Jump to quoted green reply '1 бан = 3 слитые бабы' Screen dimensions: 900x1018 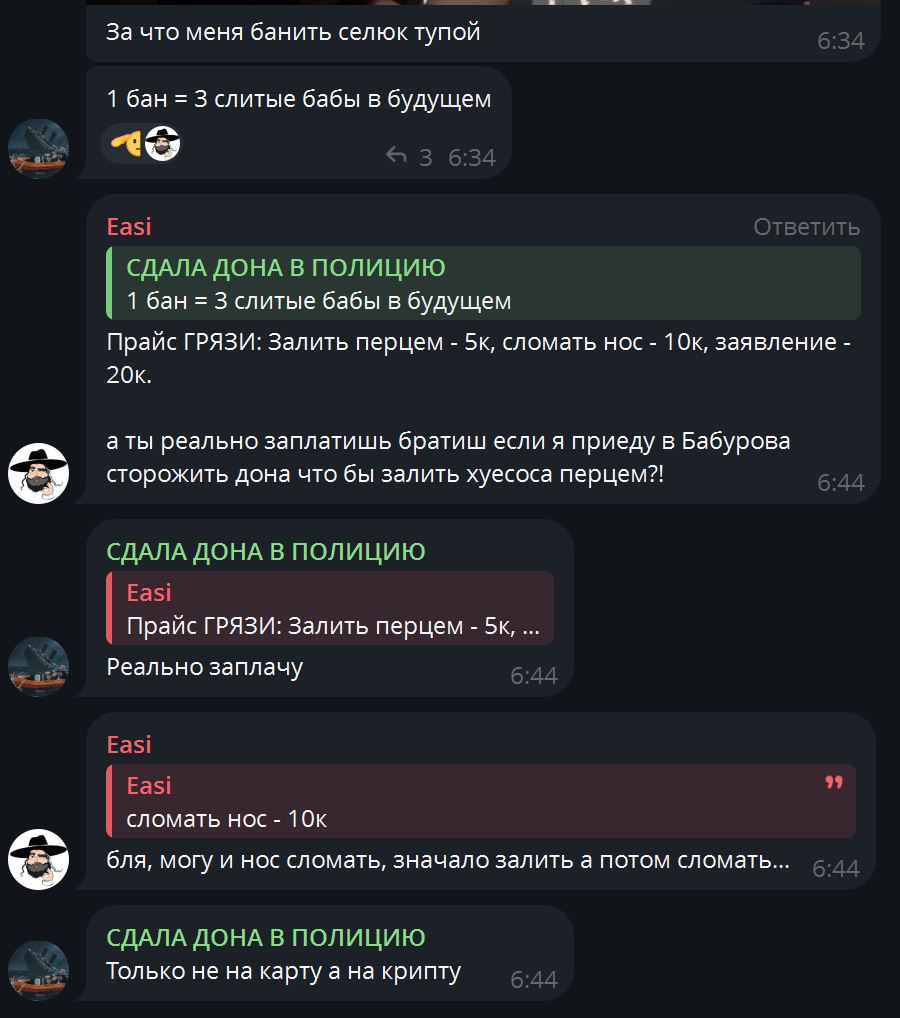click(x=483, y=283)
